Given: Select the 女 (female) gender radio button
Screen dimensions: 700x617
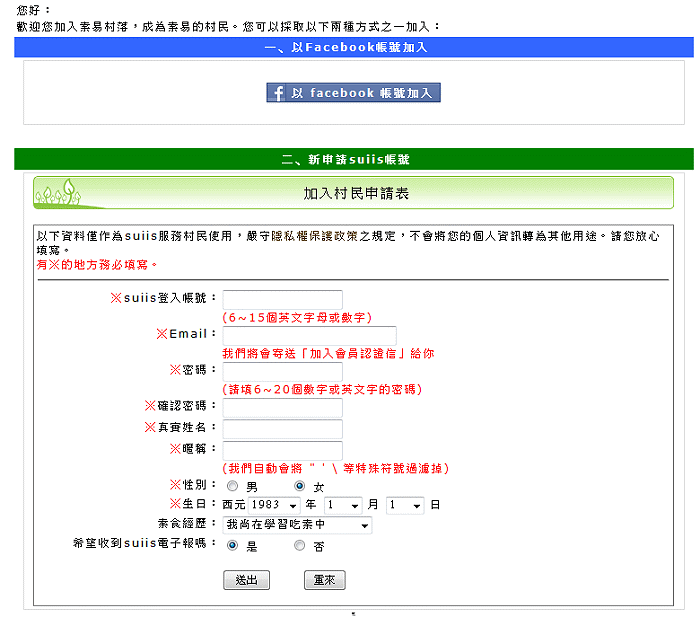Looking at the screenshot, I should pyautogui.click(x=299, y=486).
